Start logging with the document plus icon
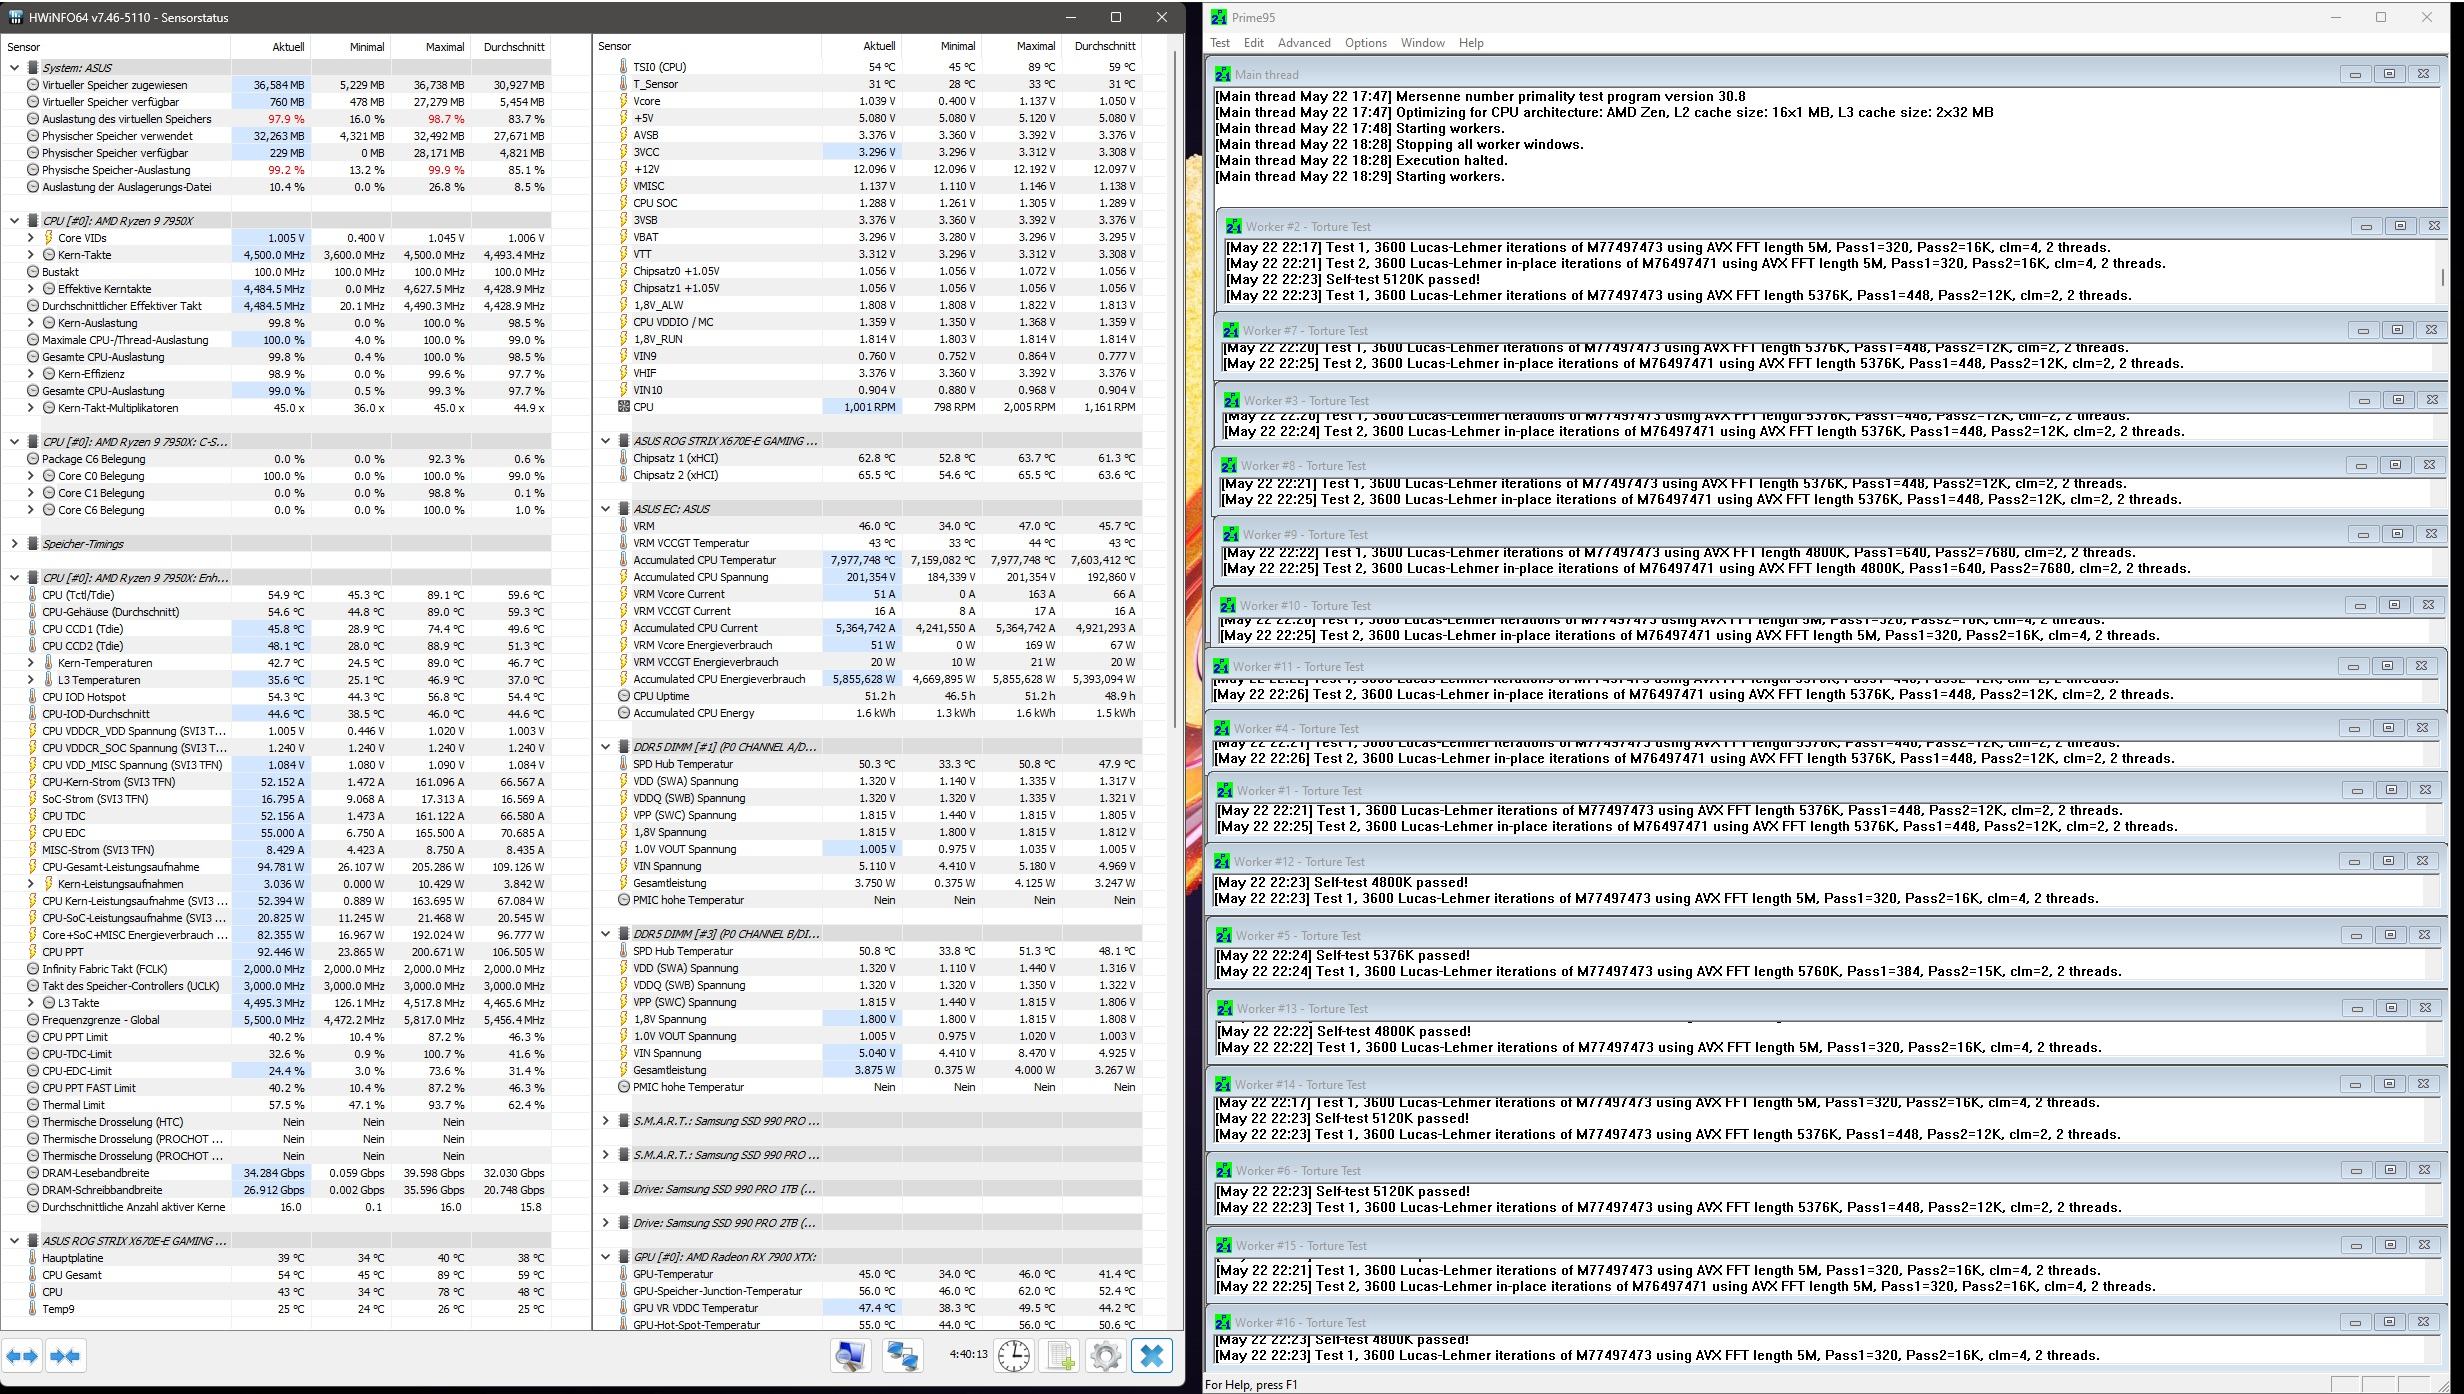This screenshot has width=2464, height=1394. (x=1060, y=1356)
